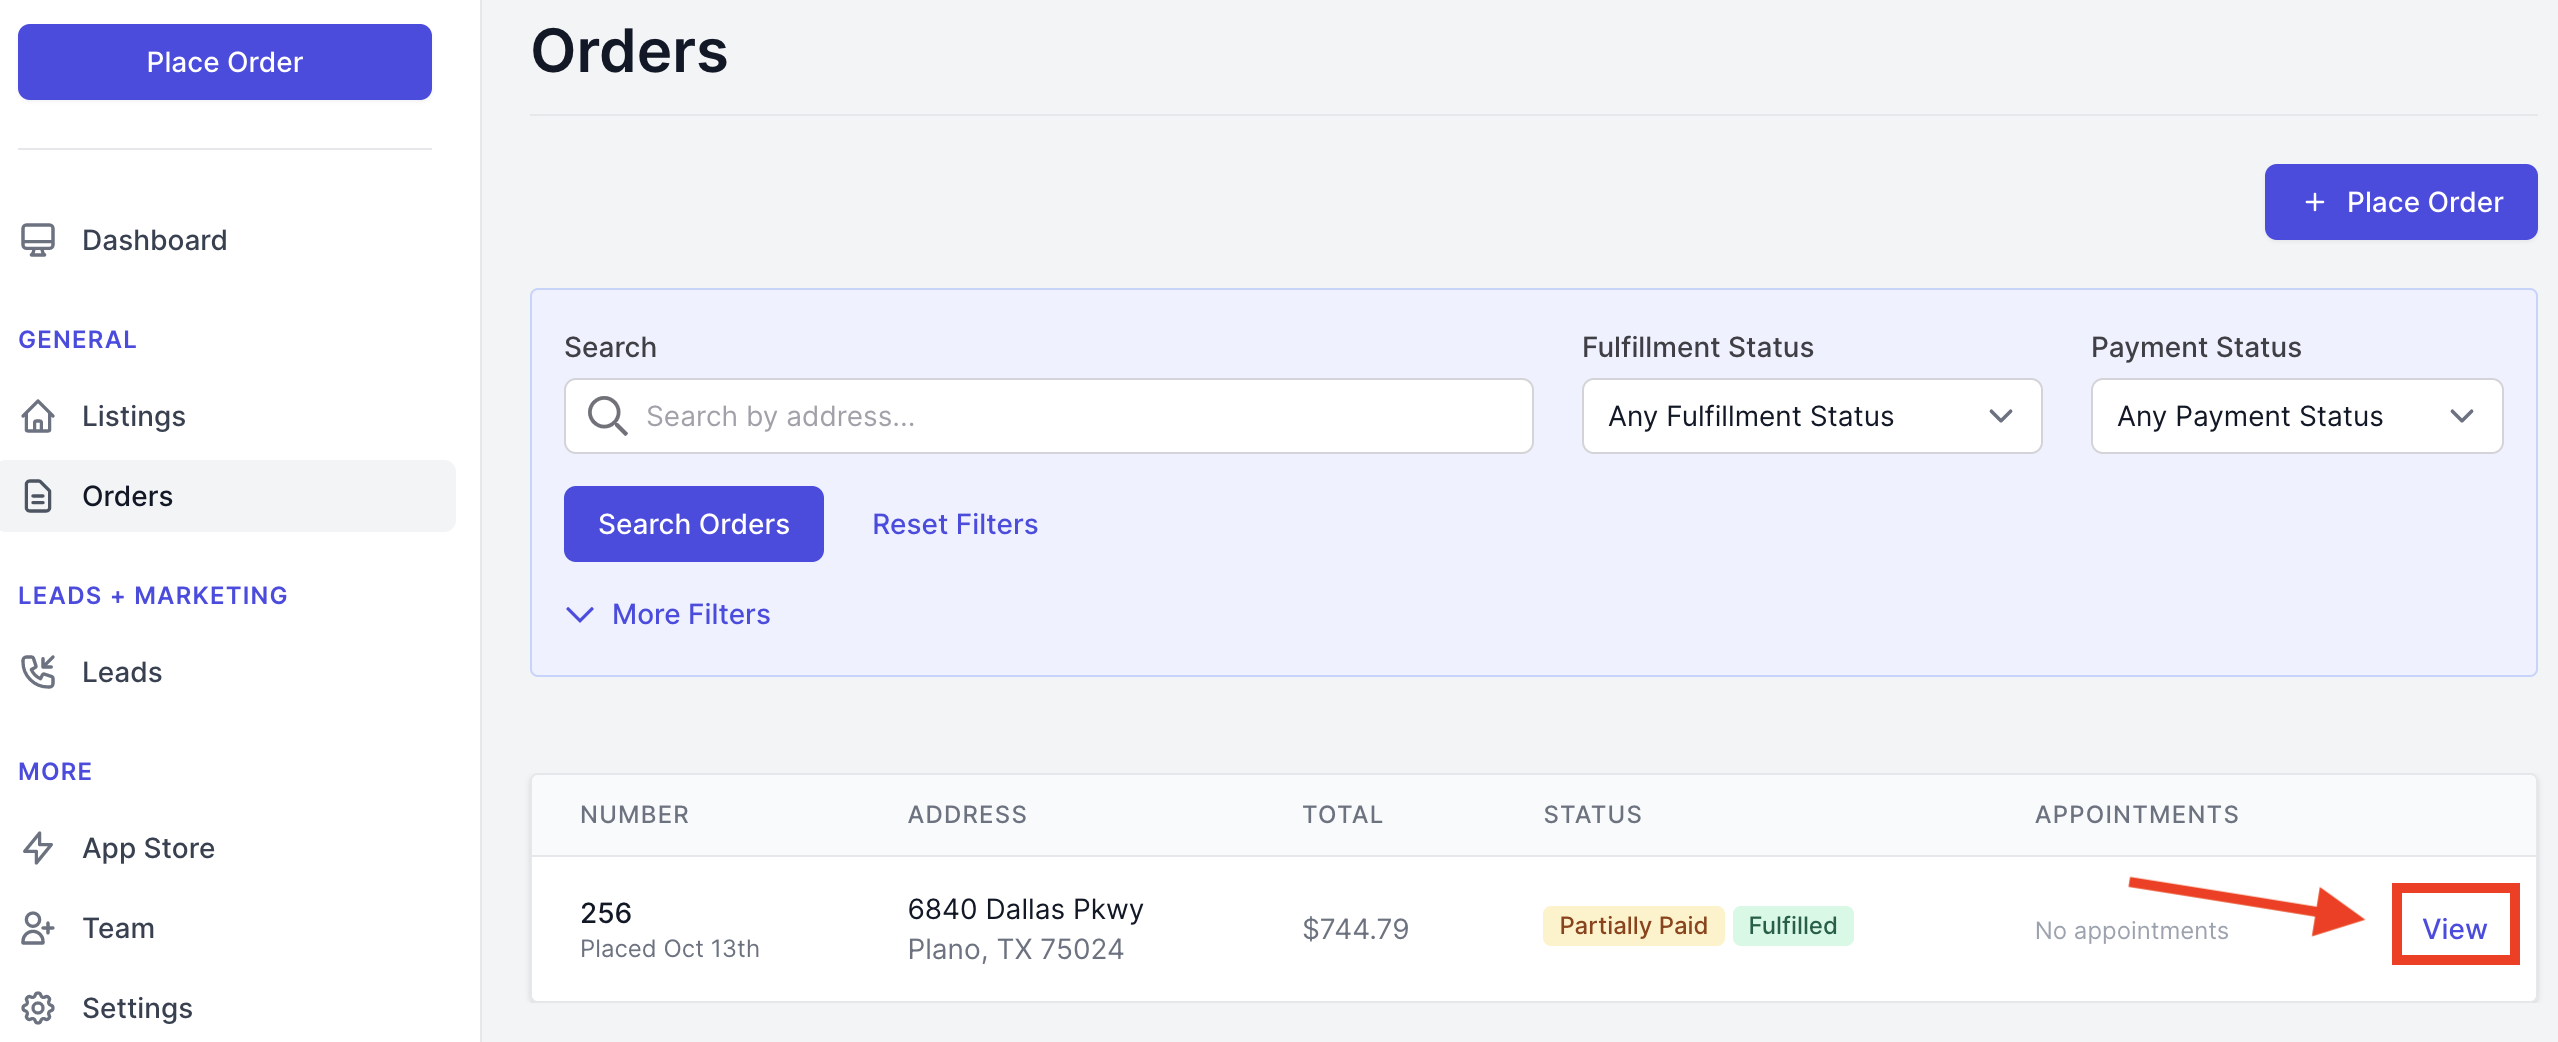2558x1042 pixels.
Task: Click the Listings house icon
Action: point(38,416)
